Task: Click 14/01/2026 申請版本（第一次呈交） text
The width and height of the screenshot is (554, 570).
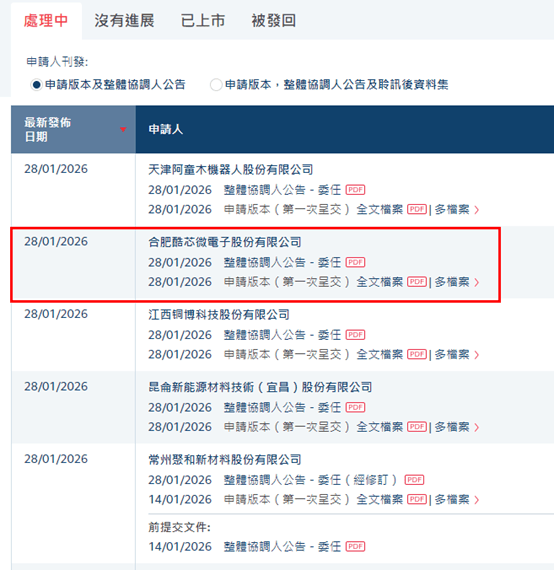Action: 249,499
